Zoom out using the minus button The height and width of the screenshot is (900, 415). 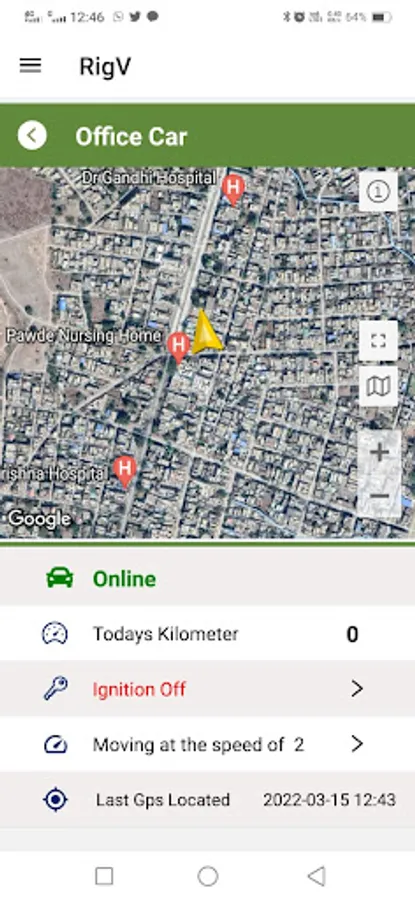[x=379, y=496]
